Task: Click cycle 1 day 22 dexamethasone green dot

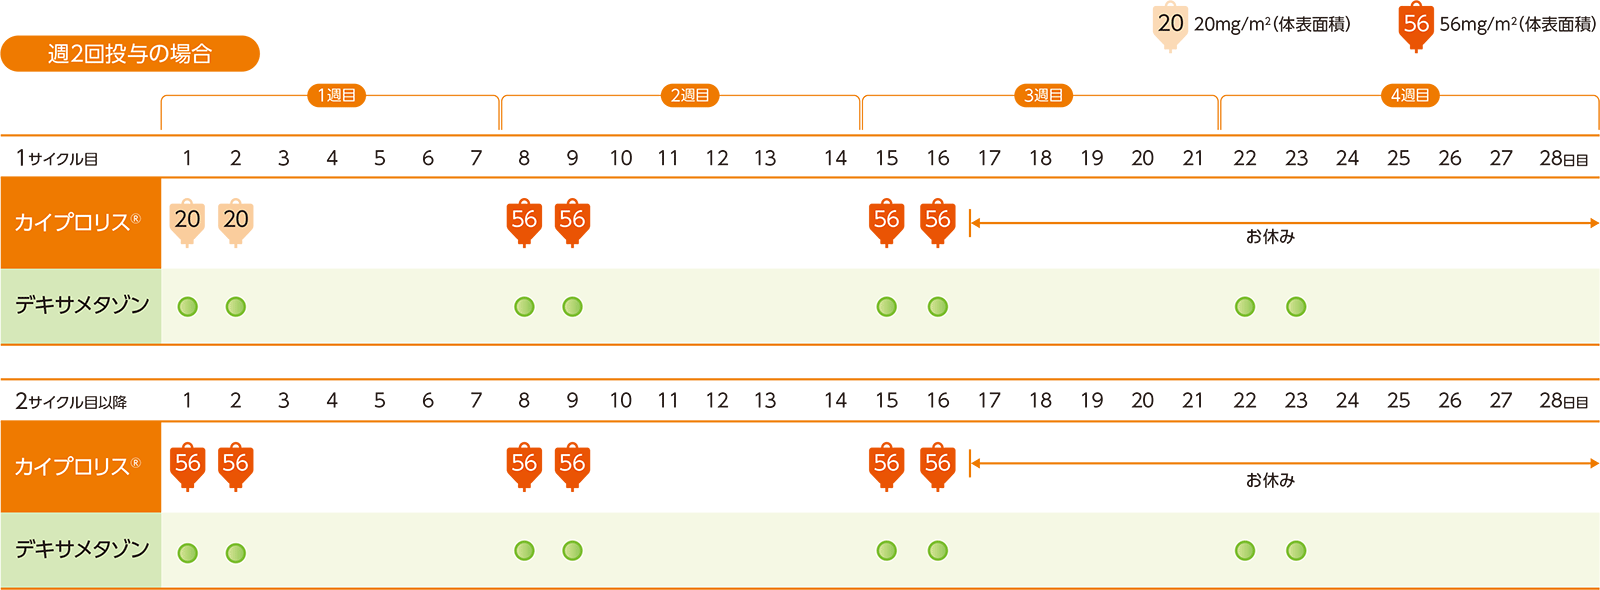Action: click(1245, 307)
